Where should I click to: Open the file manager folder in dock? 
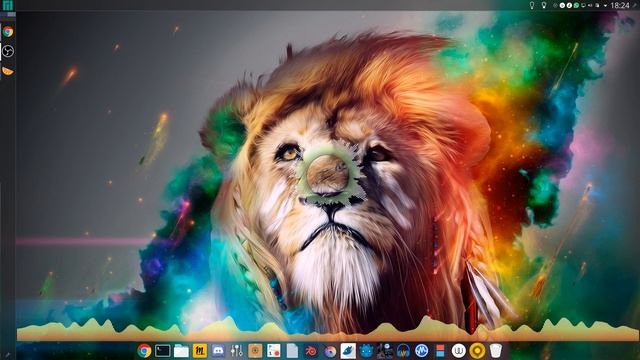point(181,351)
